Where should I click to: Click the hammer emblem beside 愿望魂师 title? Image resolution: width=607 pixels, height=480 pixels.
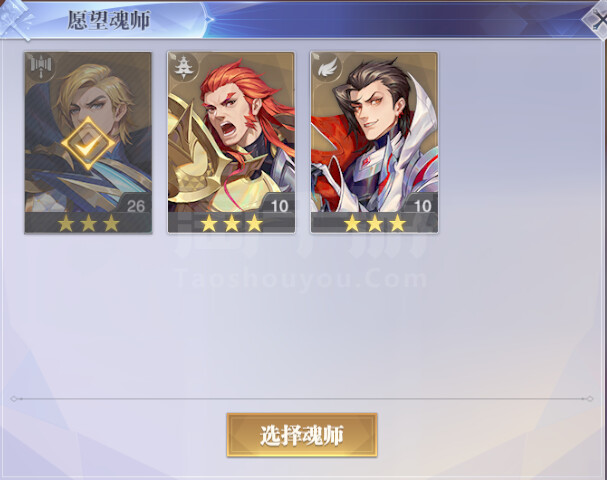click(15, 19)
